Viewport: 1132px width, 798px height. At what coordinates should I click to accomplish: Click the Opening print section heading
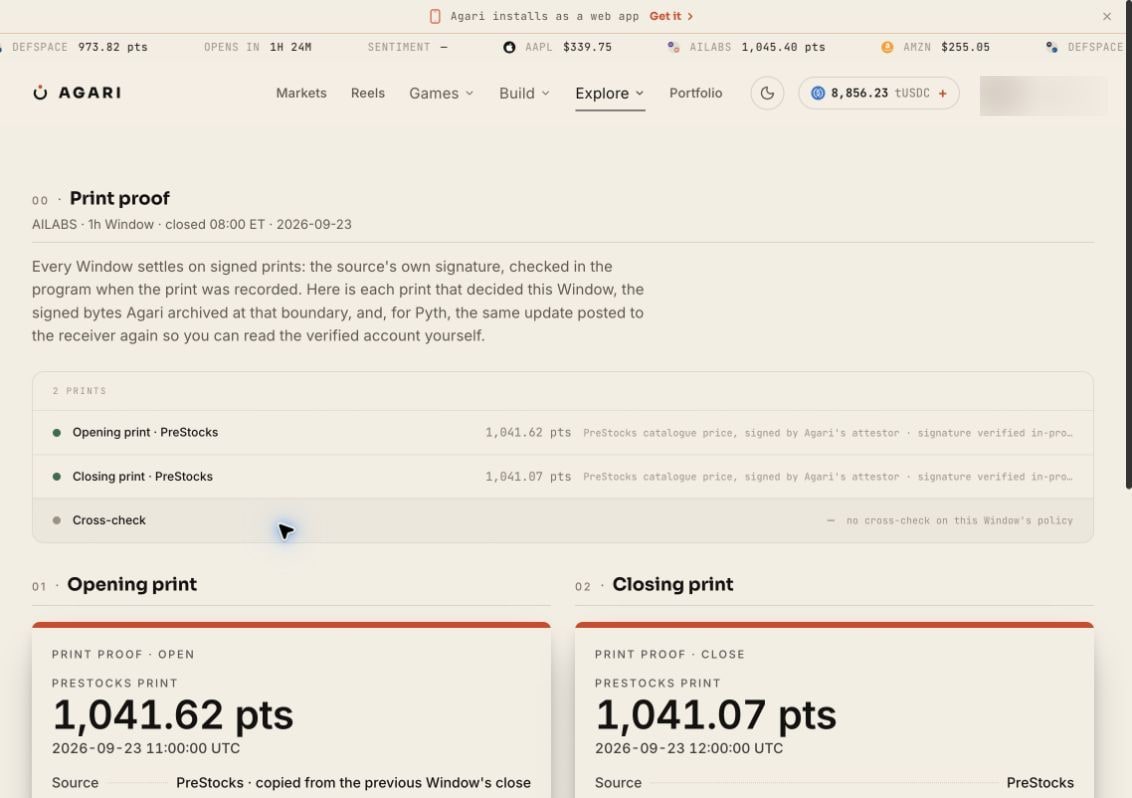pyautogui.click(x=131, y=584)
